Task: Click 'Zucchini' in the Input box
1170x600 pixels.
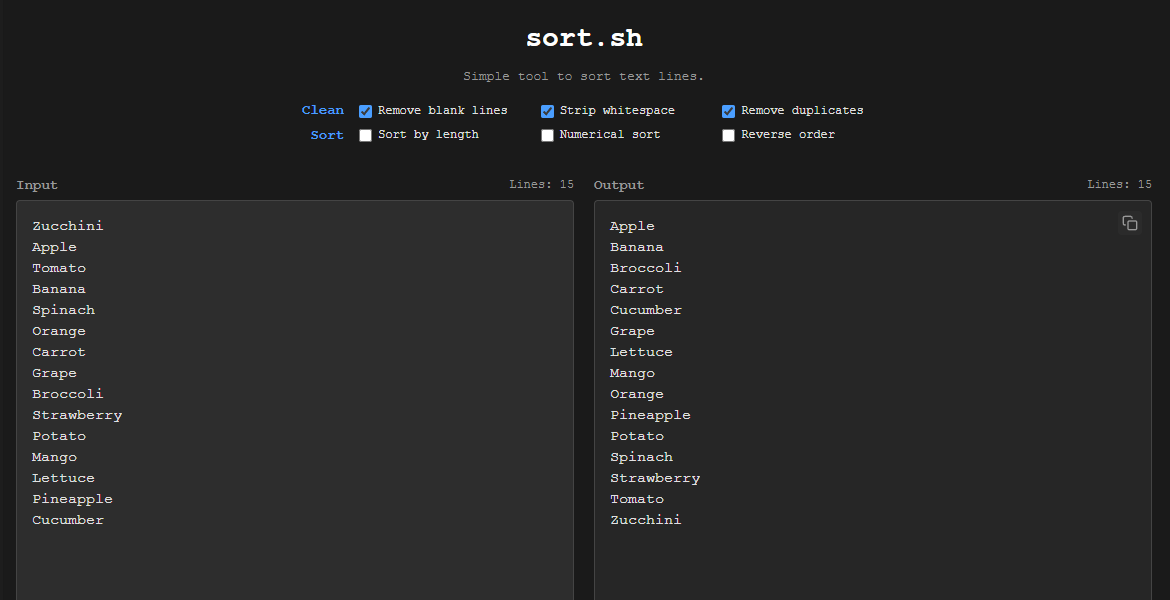Action: click(x=68, y=226)
